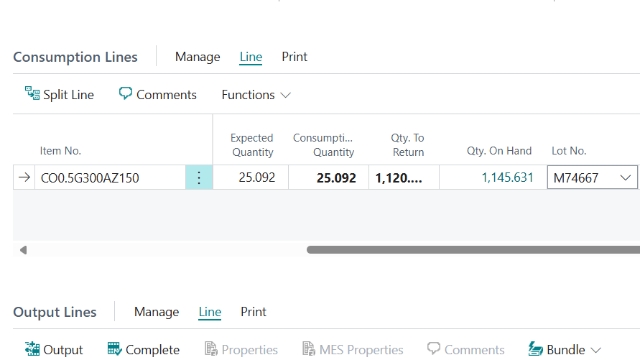Click the MES Properties icon
Viewport: 640px width, 360px height.
(309, 349)
